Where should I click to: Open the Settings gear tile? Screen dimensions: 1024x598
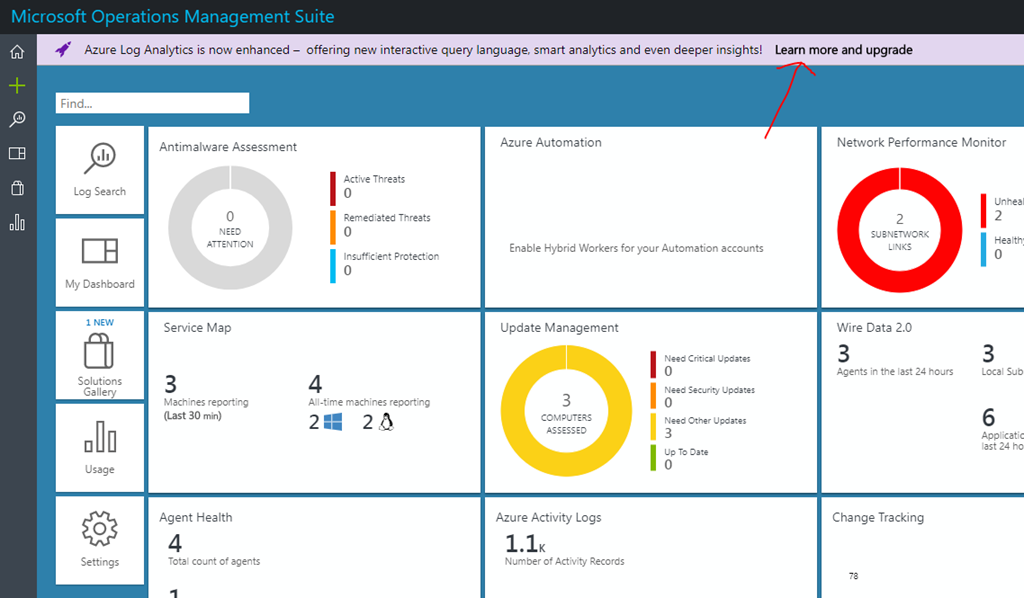[x=100, y=539]
